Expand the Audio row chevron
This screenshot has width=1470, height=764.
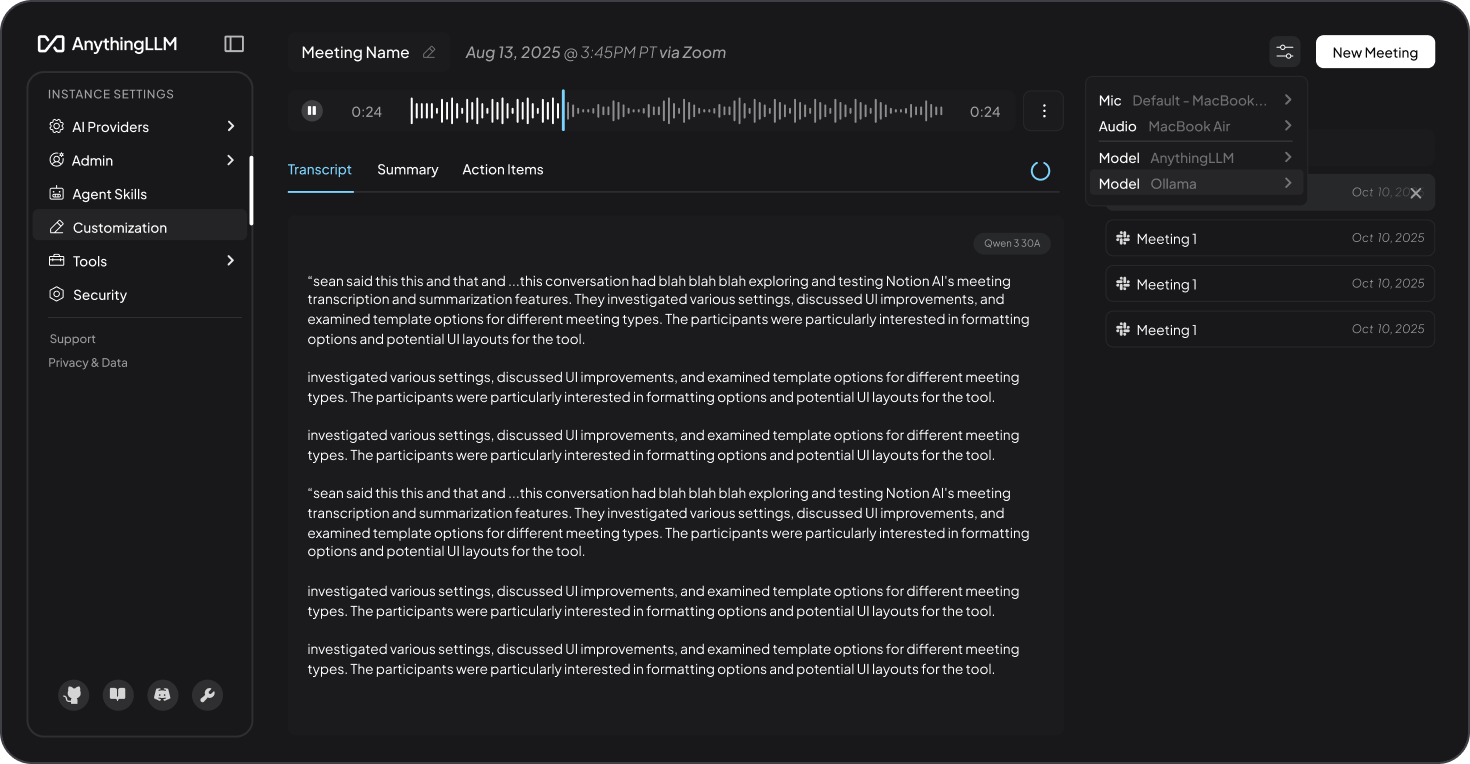pyautogui.click(x=1288, y=126)
